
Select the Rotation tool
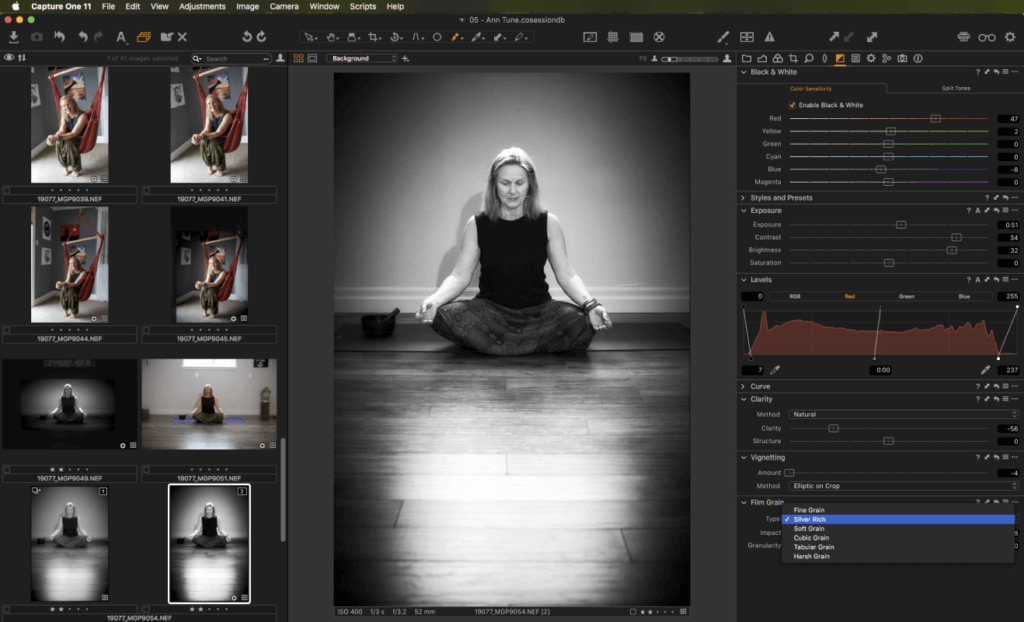[398, 37]
